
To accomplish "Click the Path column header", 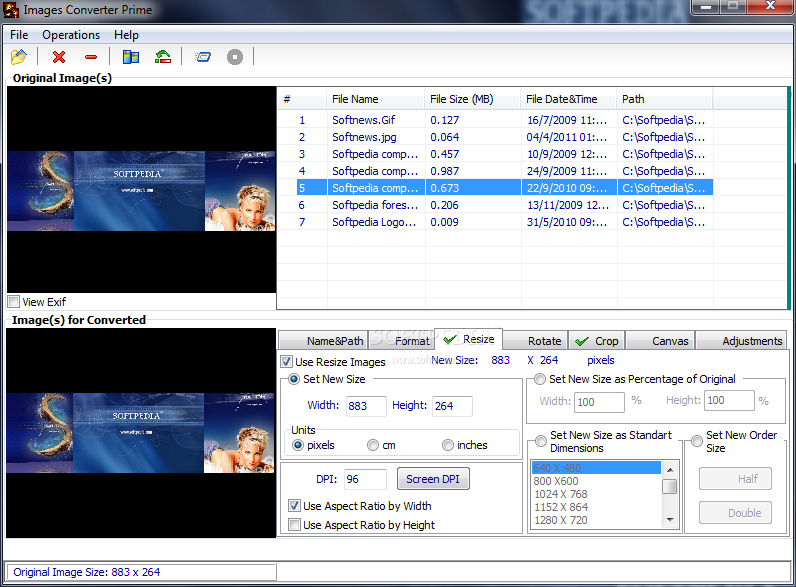I will 665,99.
